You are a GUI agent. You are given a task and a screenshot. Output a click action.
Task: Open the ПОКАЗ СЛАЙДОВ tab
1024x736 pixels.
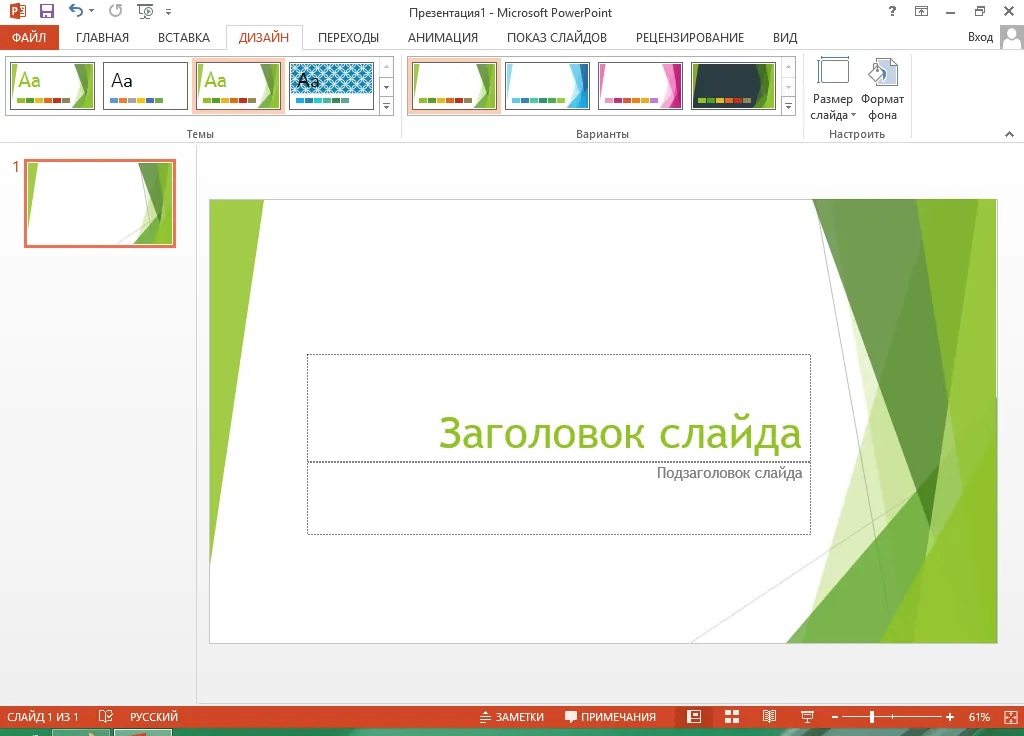(556, 37)
